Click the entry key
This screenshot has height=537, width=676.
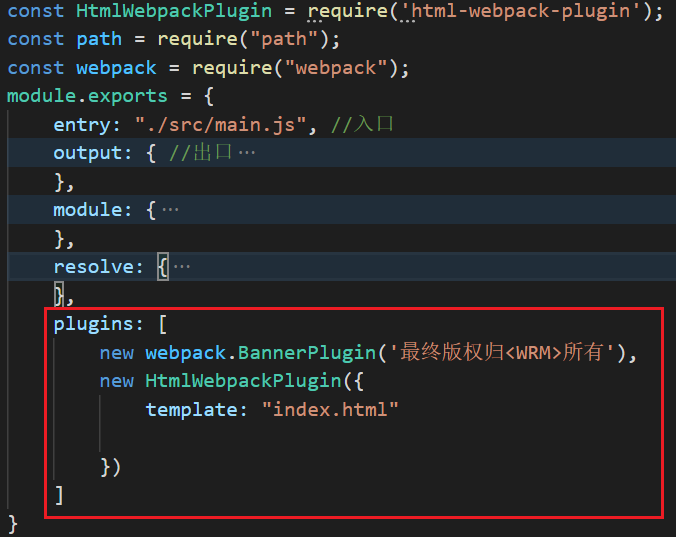pyautogui.click(x=81, y=125)
